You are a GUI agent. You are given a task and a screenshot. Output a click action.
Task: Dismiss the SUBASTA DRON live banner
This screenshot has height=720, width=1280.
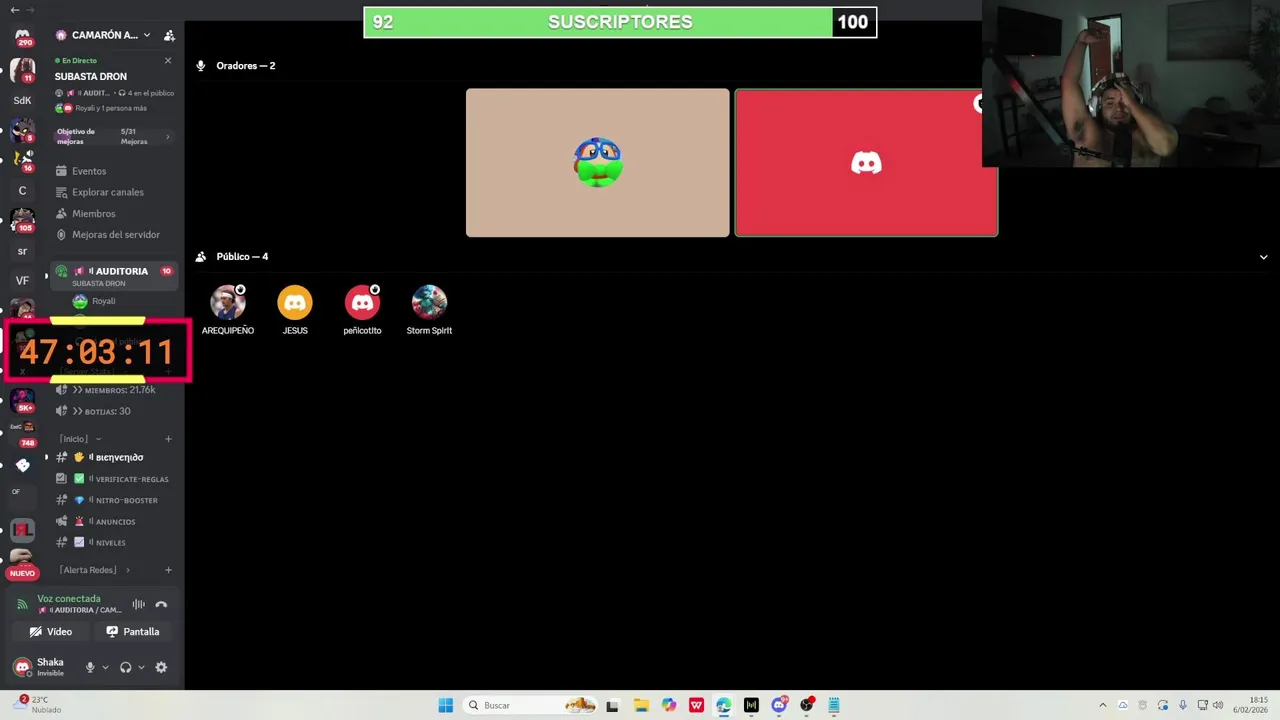pyautogui.click(x=167, y=61)
